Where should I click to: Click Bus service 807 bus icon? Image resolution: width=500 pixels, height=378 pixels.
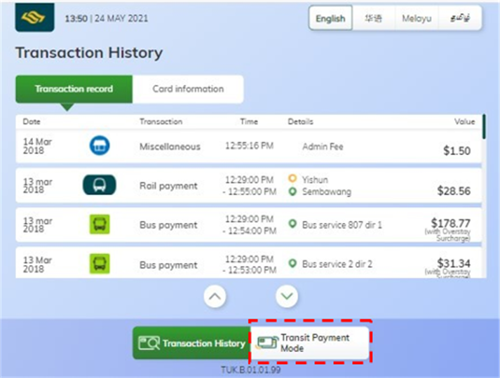pos(99,224)
